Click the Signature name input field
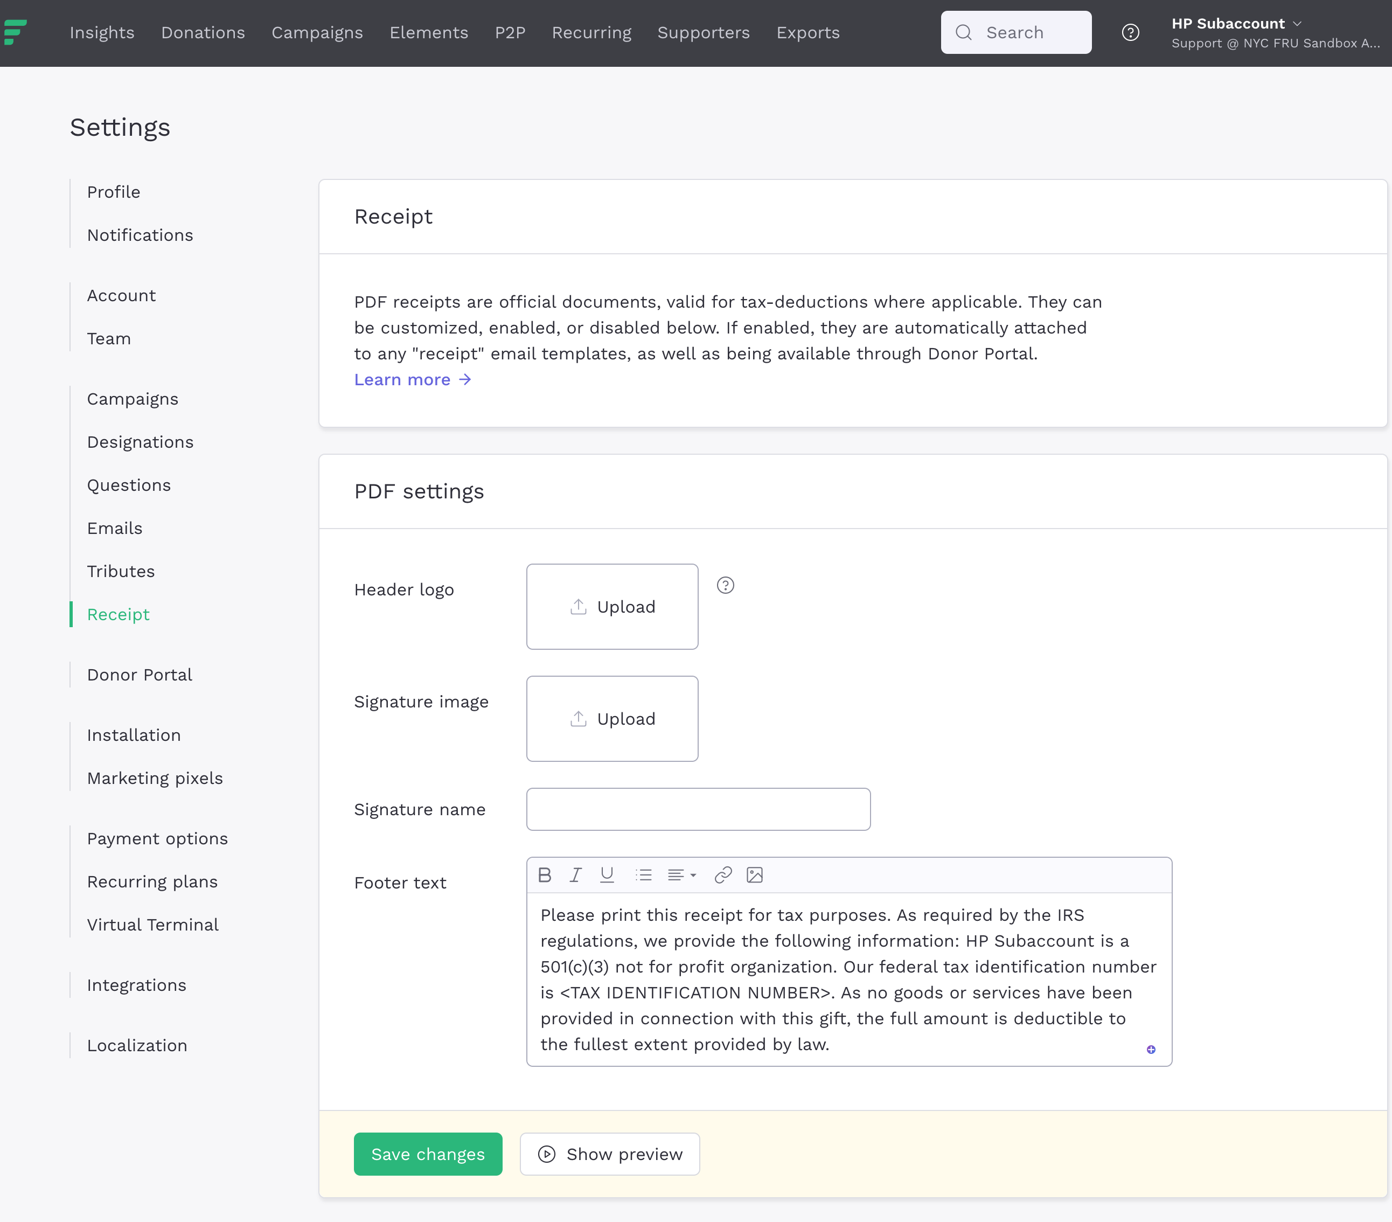This screenshot has width=1392, height=1222. [x=698, y=809]
